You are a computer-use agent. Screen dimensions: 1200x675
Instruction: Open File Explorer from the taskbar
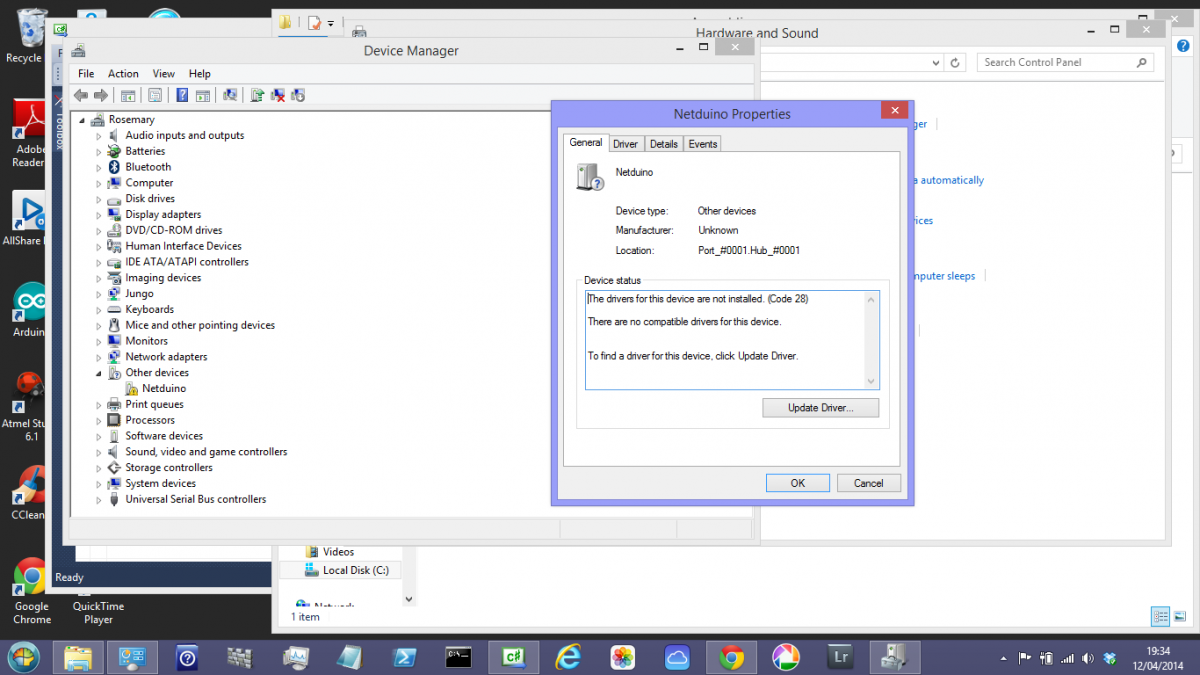79,657
